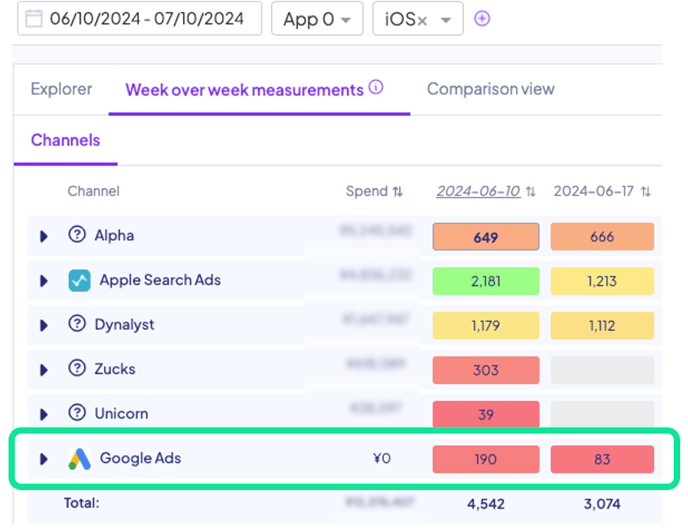This screenshot has width=688, height=529.
Task: Click the calendar icon in date field
Action: click(33, 19)
